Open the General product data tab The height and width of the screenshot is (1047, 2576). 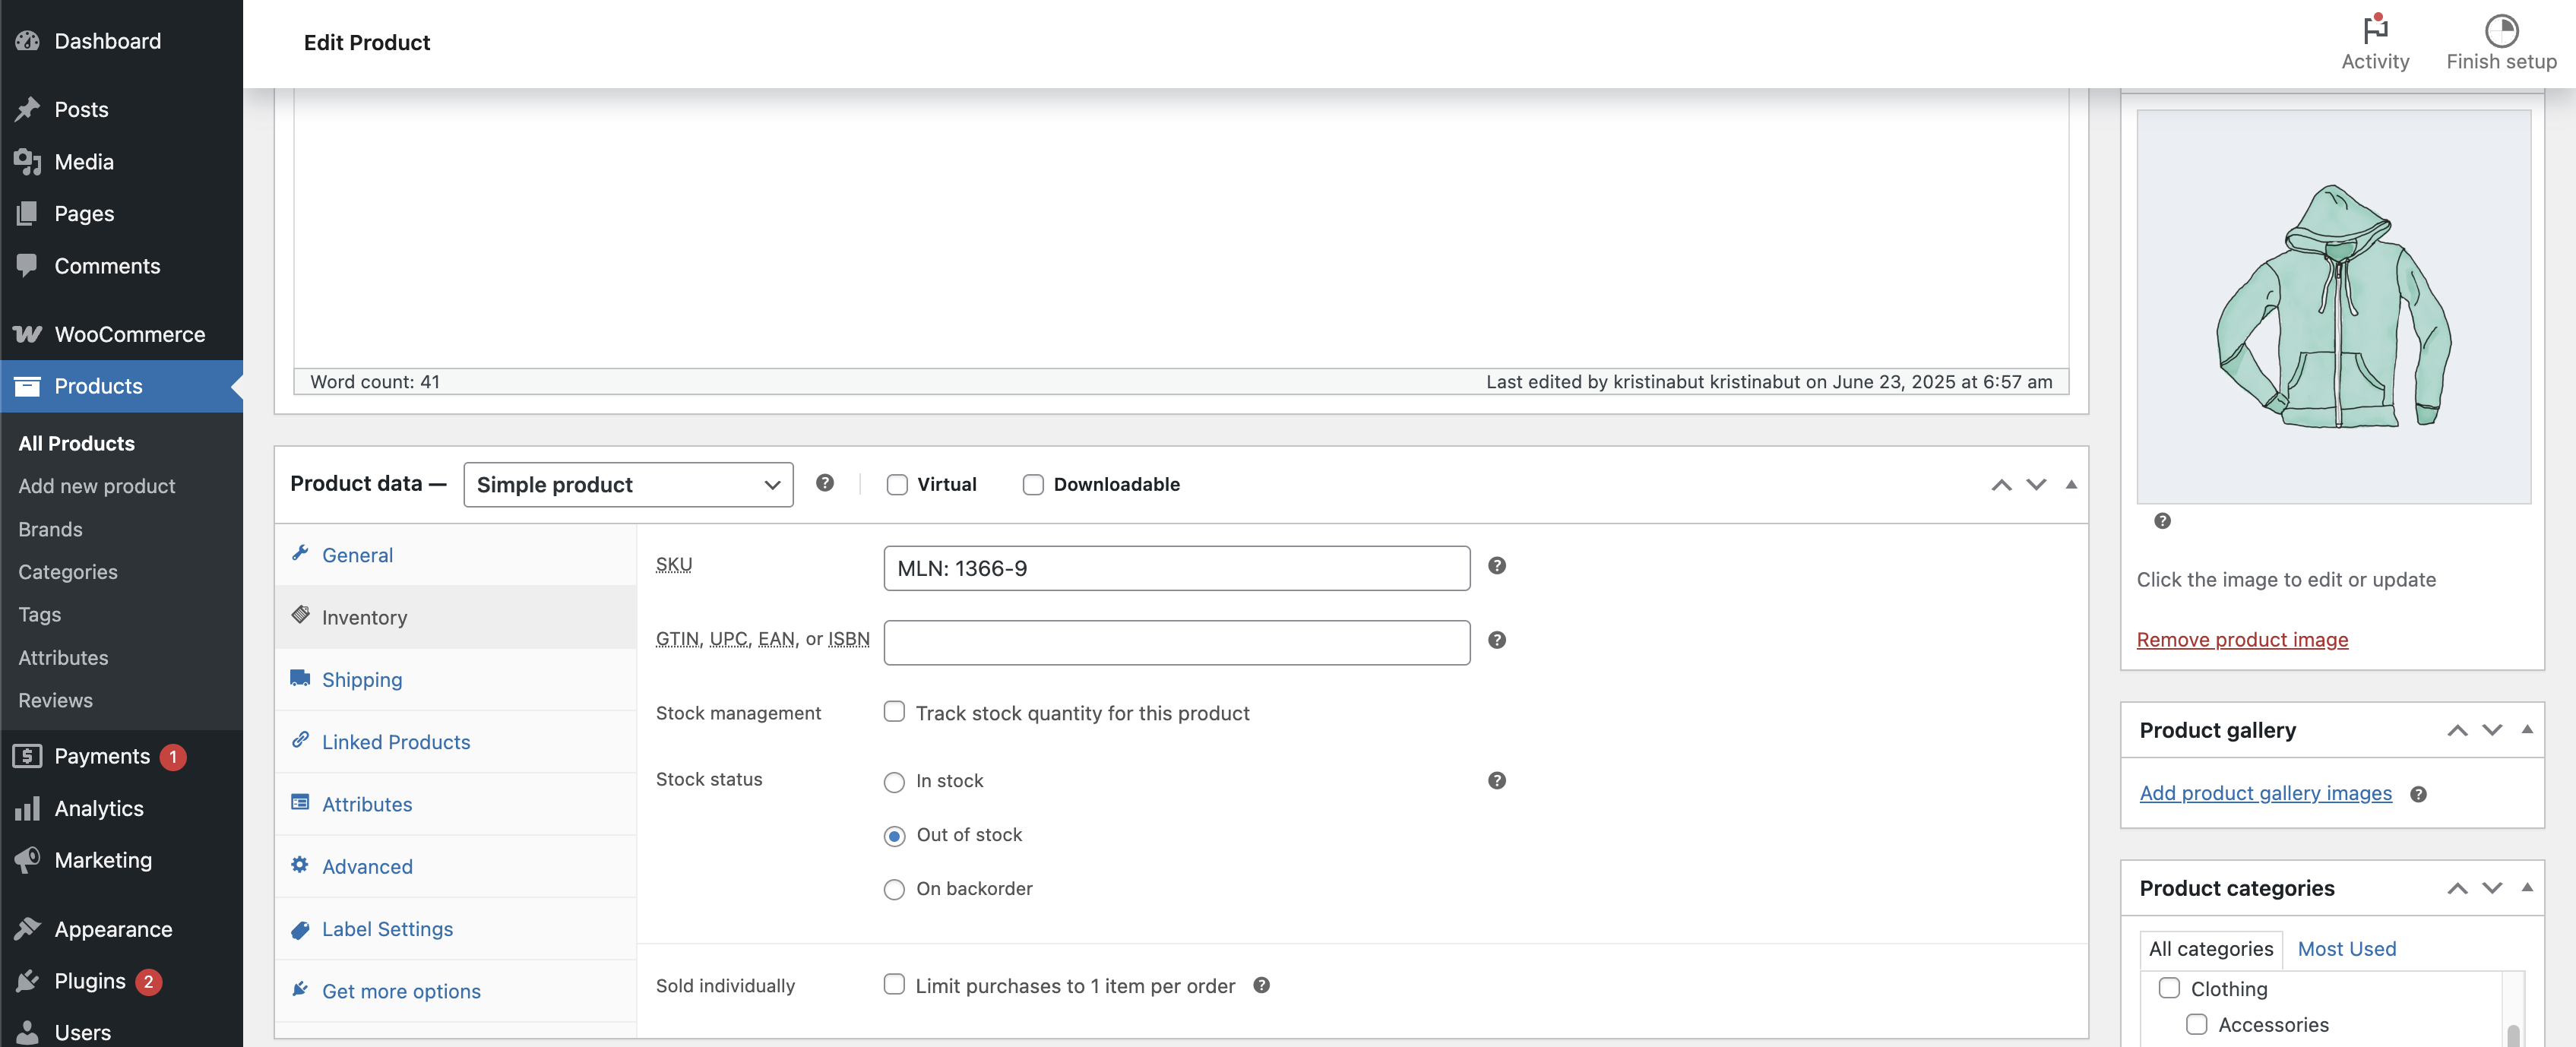[x=456, y=555]
